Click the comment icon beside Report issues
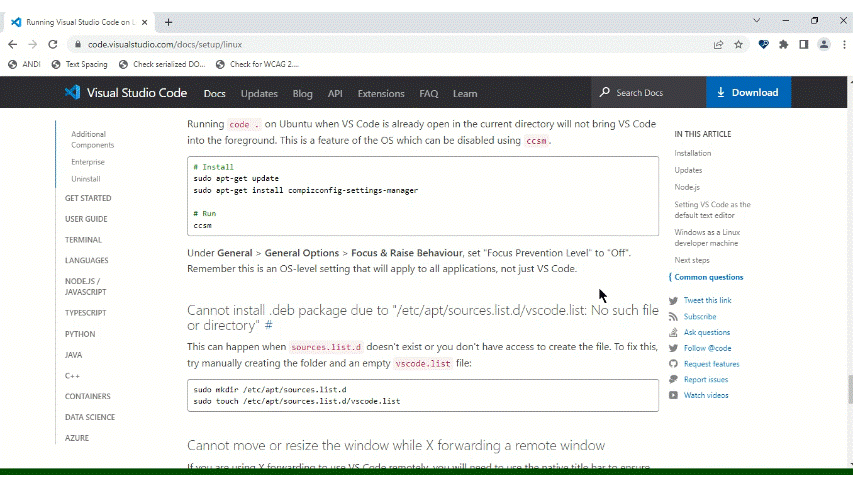This screenshot has height=480, width=853. tap(673, 379)
